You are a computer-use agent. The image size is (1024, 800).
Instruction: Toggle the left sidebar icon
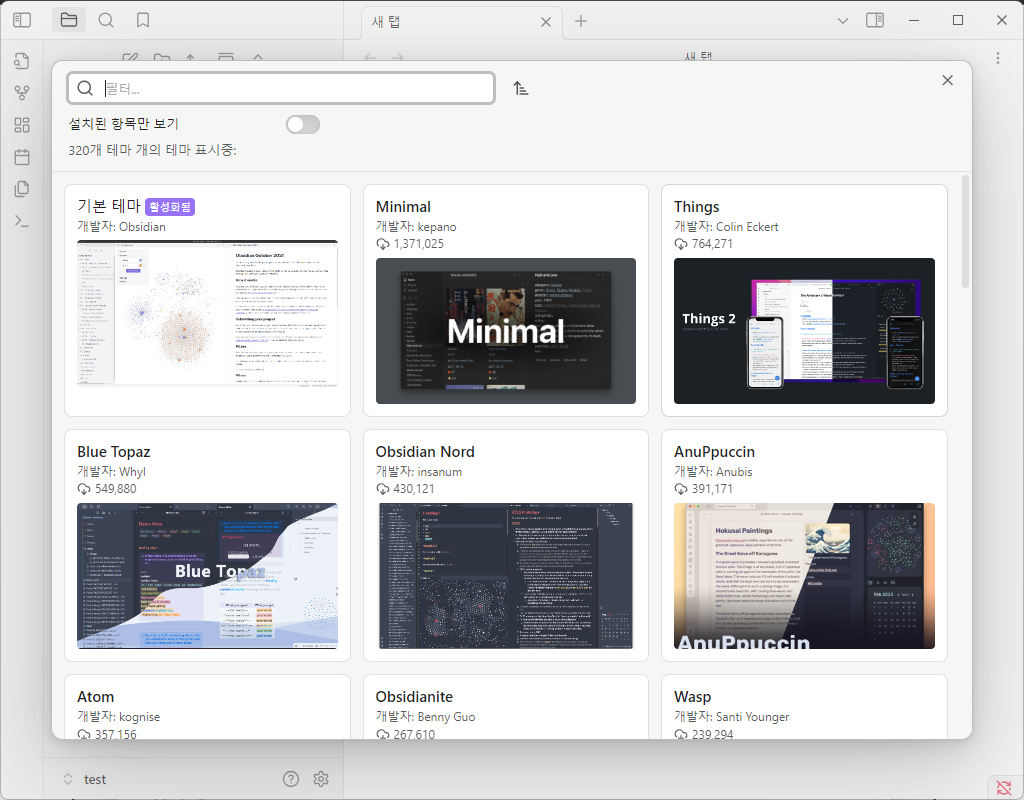[x=22, y=20]
